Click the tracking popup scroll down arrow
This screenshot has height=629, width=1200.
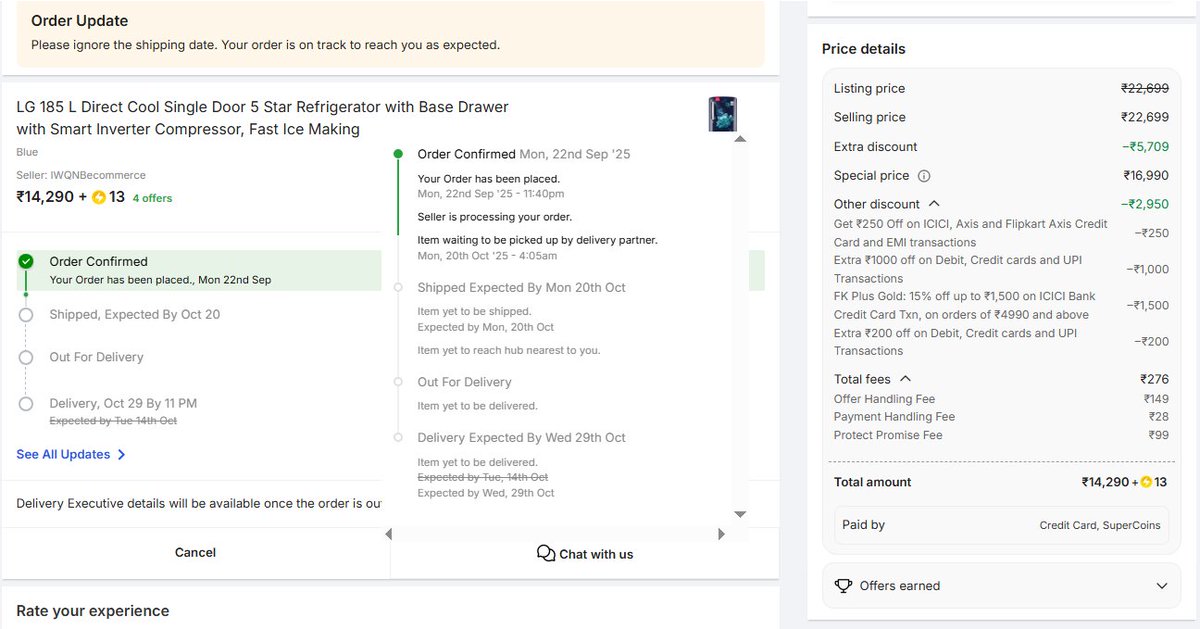pos(740,514)
